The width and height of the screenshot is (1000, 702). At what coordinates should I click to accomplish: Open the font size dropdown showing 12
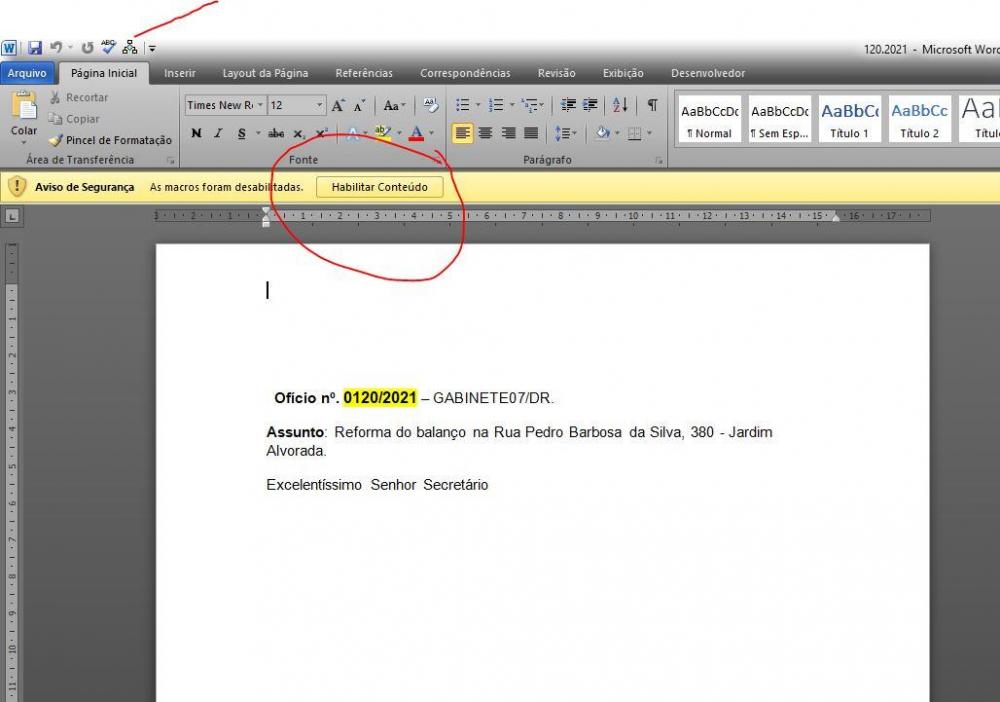click(x=320, y=105)
